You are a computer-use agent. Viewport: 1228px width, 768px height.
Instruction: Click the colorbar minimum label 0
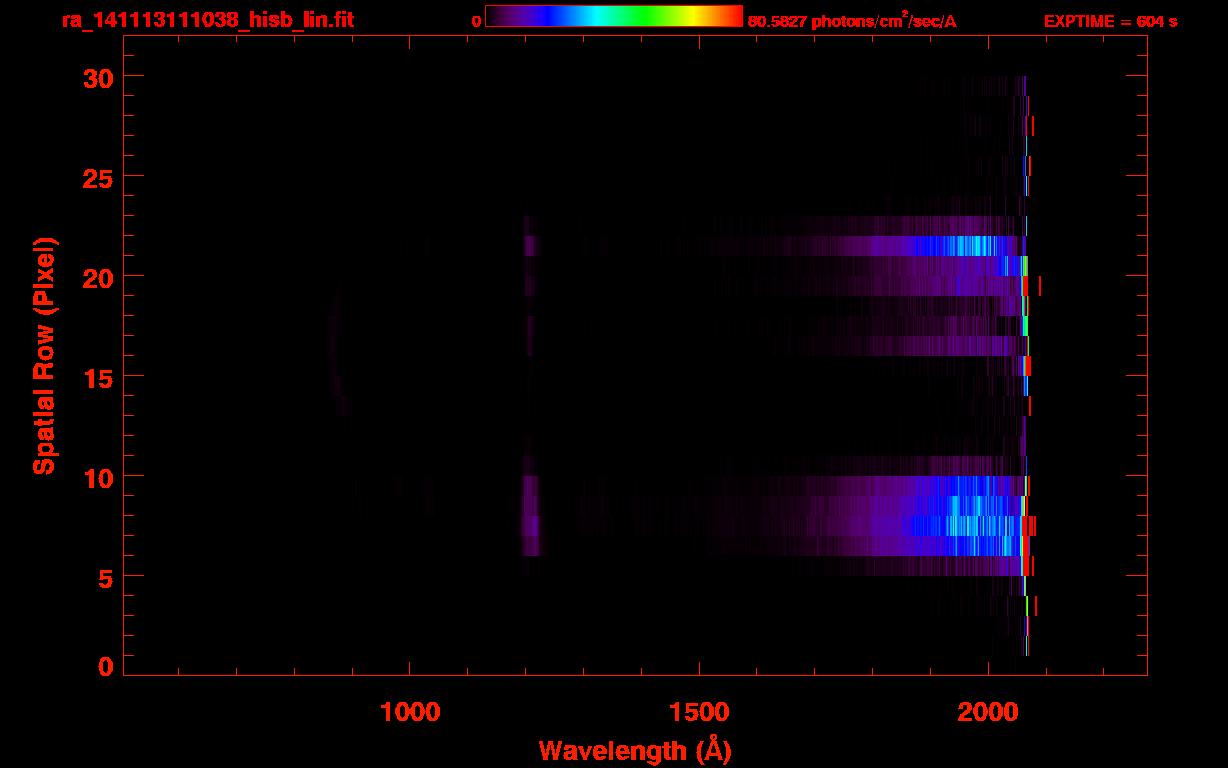(477, 21)
